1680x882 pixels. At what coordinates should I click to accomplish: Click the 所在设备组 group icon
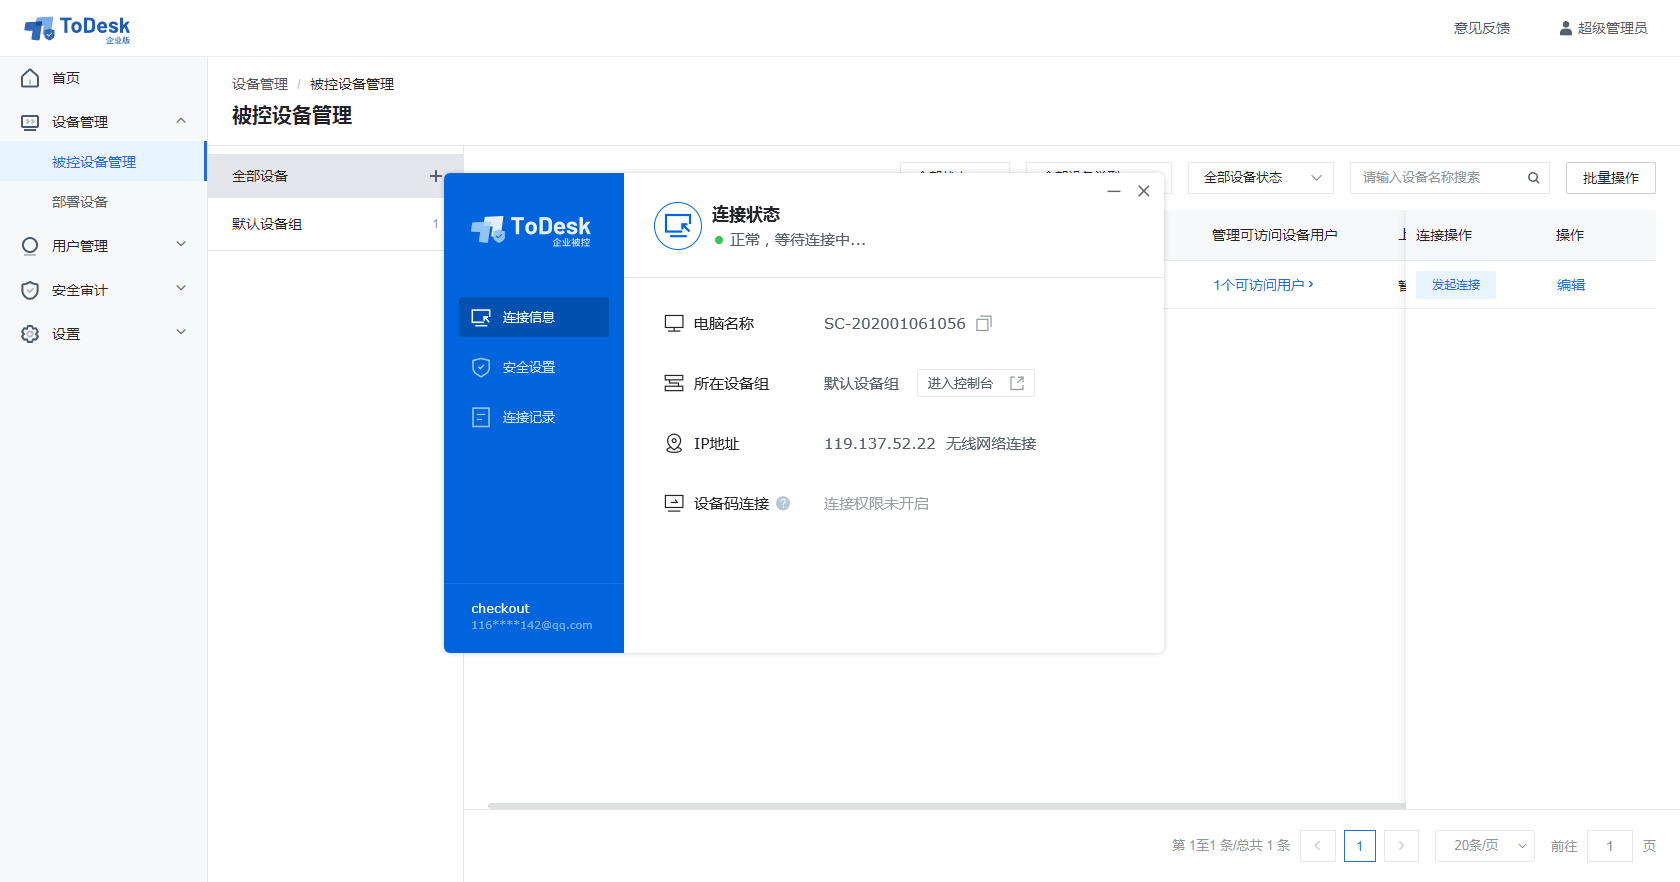point(674,383)
